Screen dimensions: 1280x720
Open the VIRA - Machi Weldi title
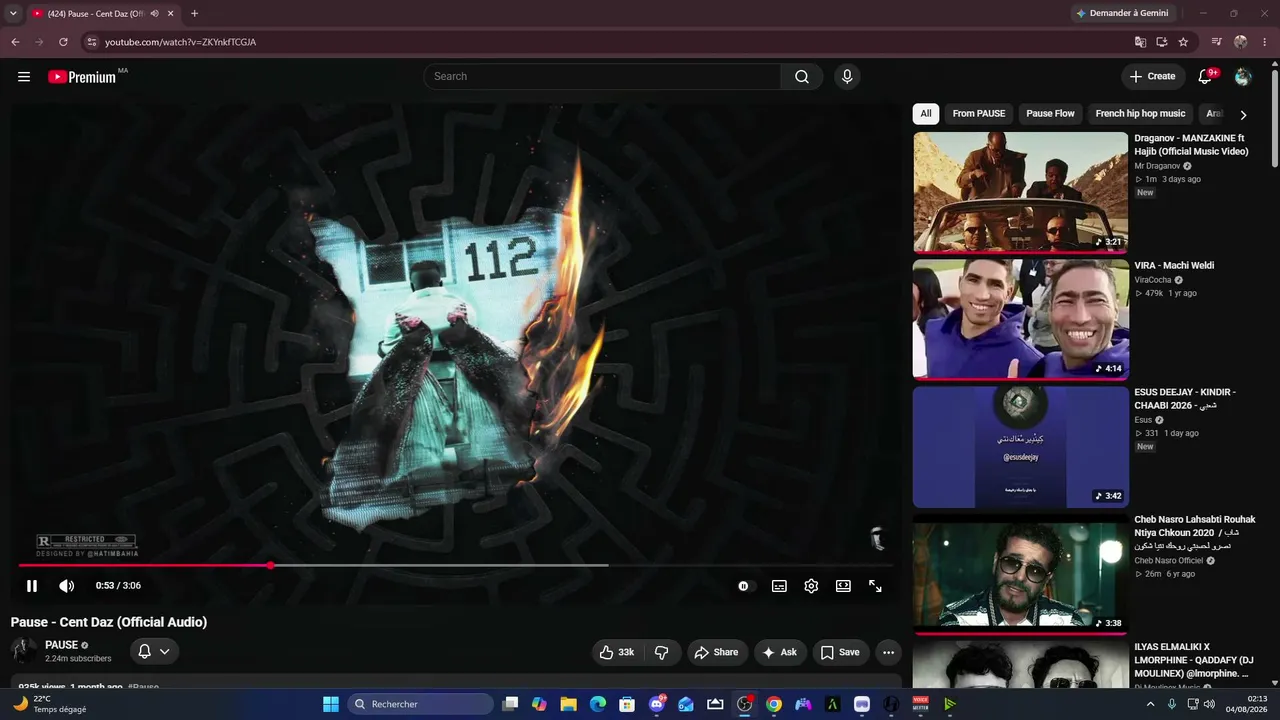(1174, 266)
